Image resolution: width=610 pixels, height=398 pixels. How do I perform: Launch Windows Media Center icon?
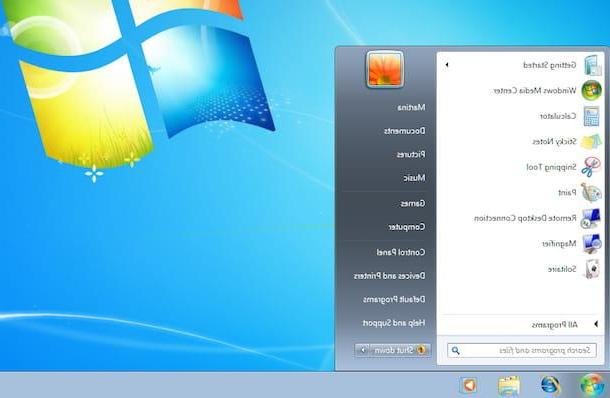coord(591,90)
